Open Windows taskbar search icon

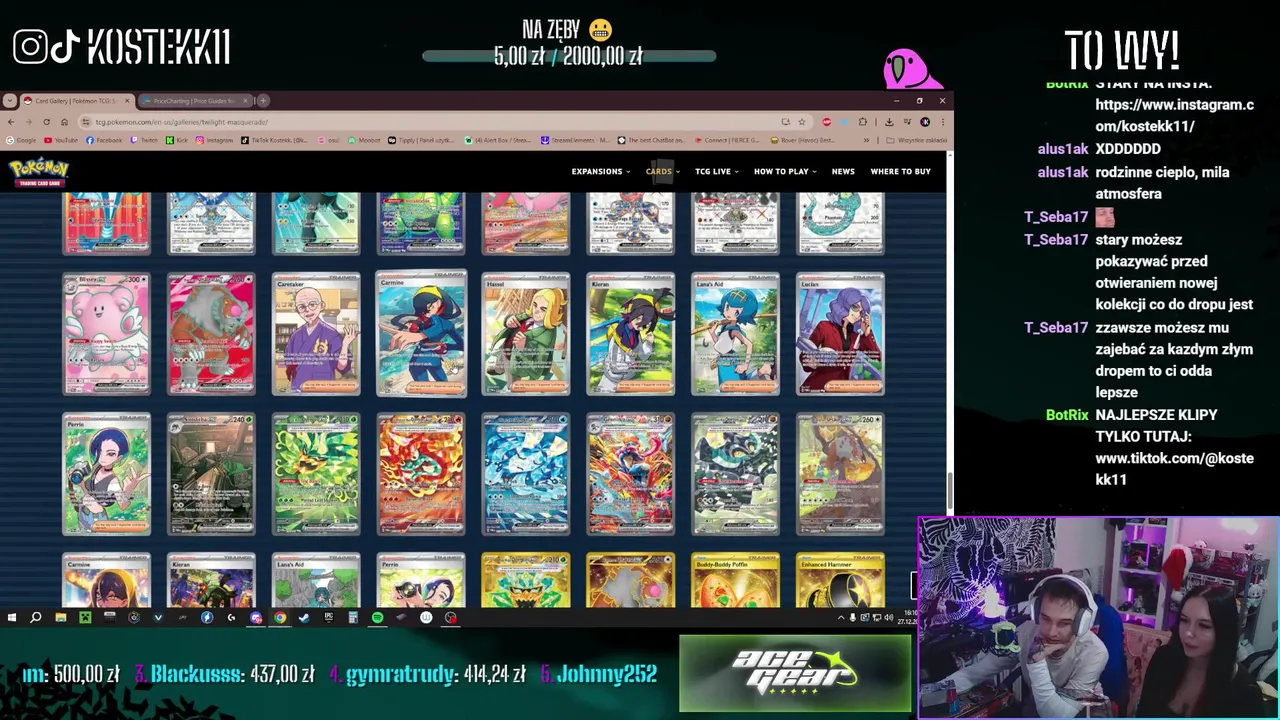tap(36, 618)
